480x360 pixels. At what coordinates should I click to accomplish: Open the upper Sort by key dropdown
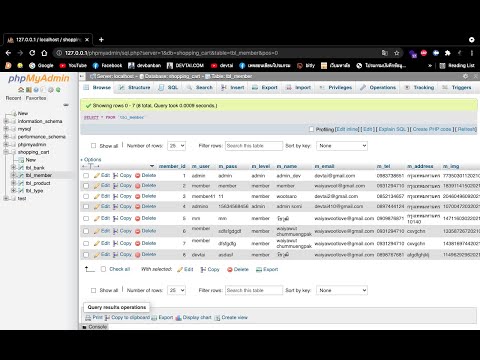[x=342, y=146]
